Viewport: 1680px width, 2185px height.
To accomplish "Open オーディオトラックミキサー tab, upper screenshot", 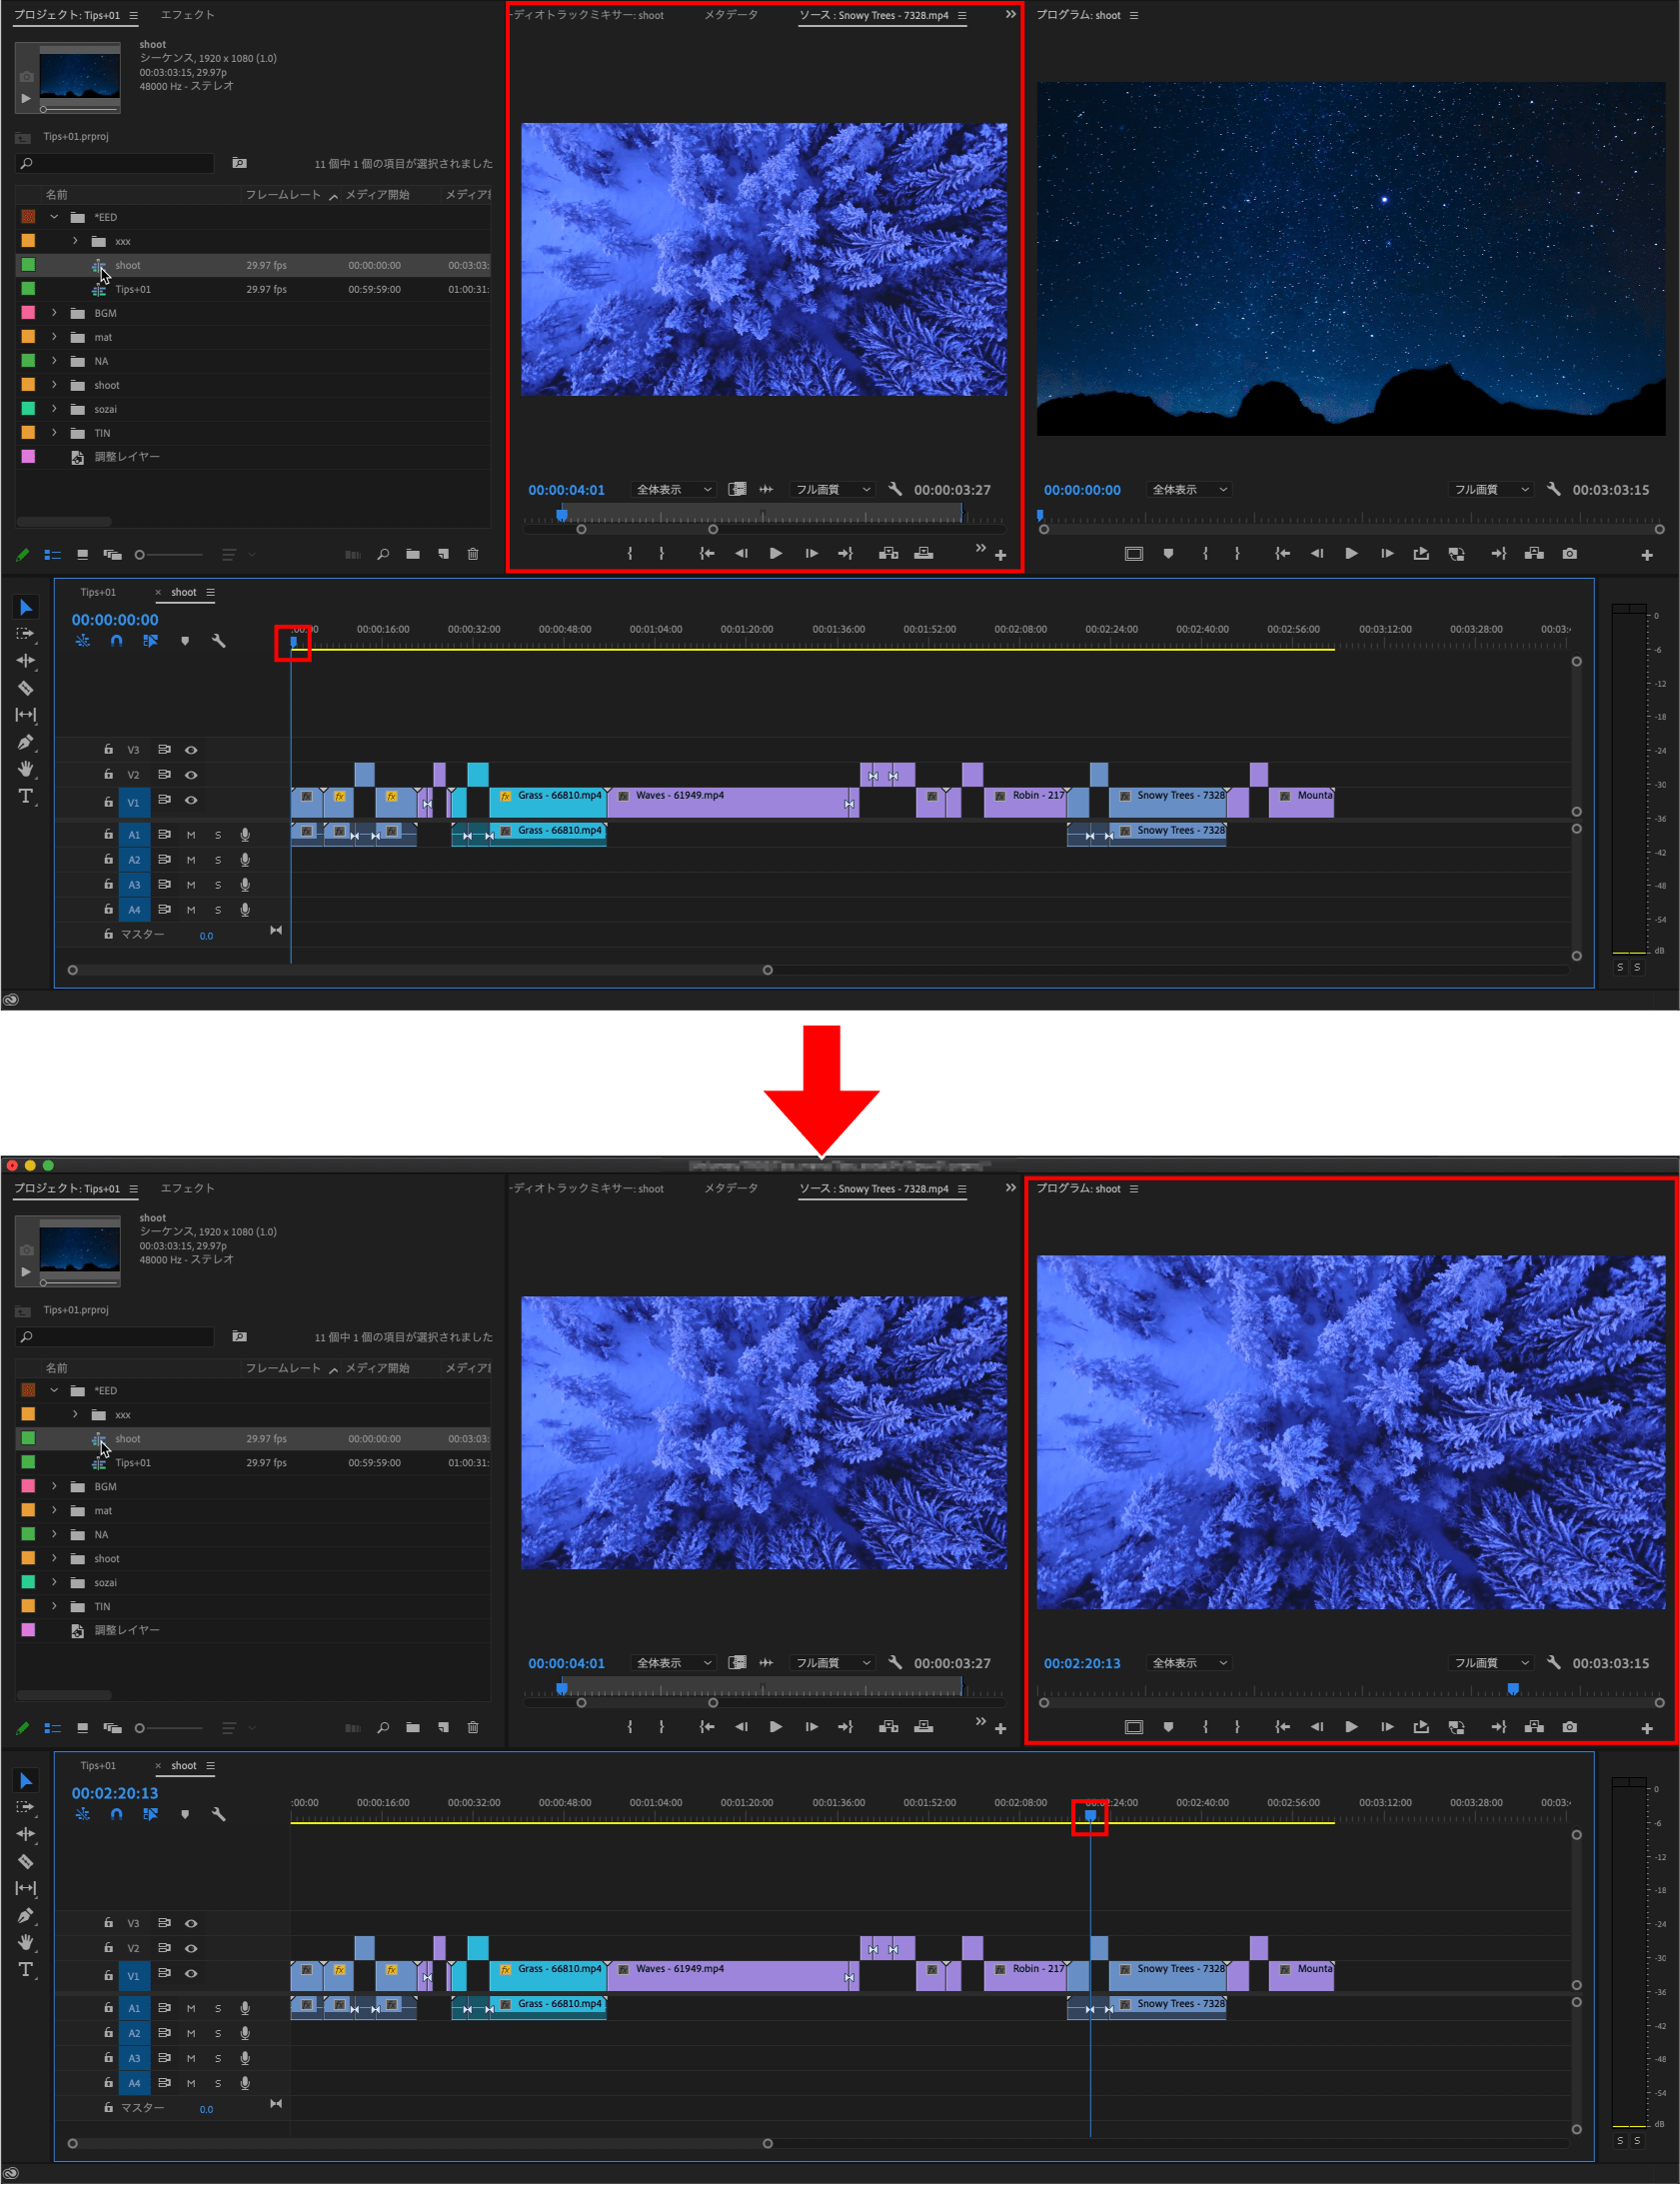I will [x=587, y=15].
